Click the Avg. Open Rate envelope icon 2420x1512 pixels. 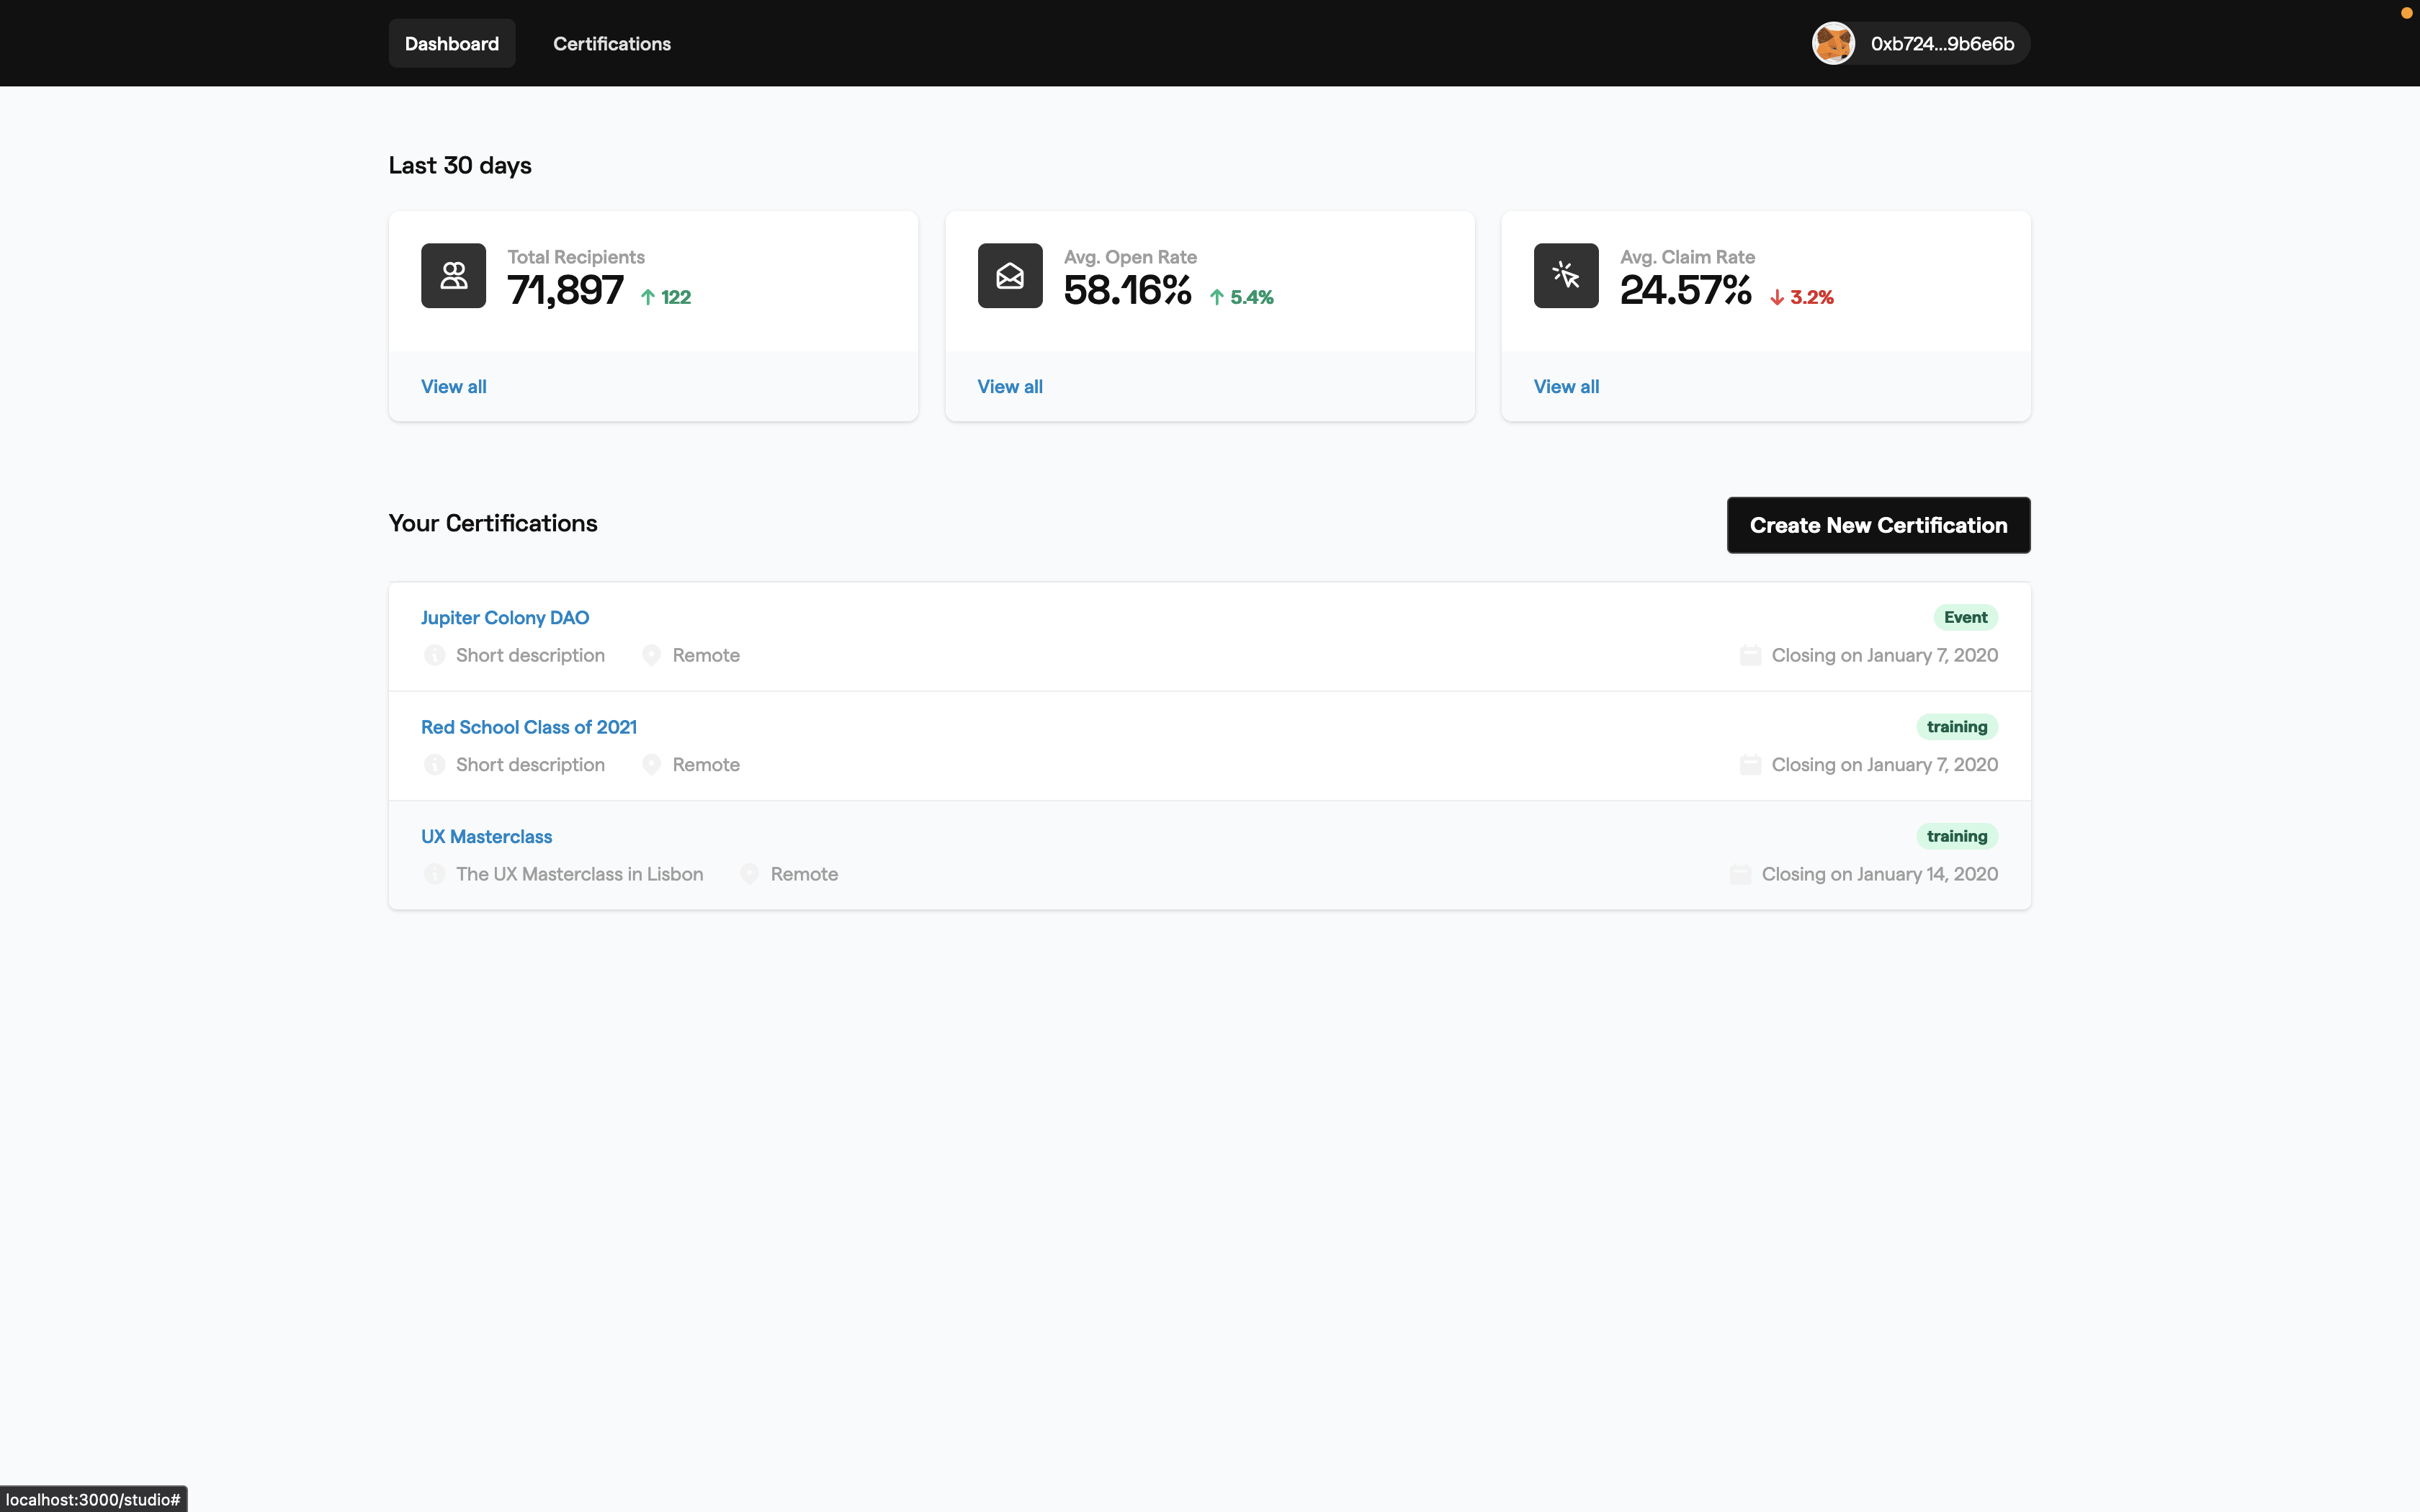coord(1010,275)
